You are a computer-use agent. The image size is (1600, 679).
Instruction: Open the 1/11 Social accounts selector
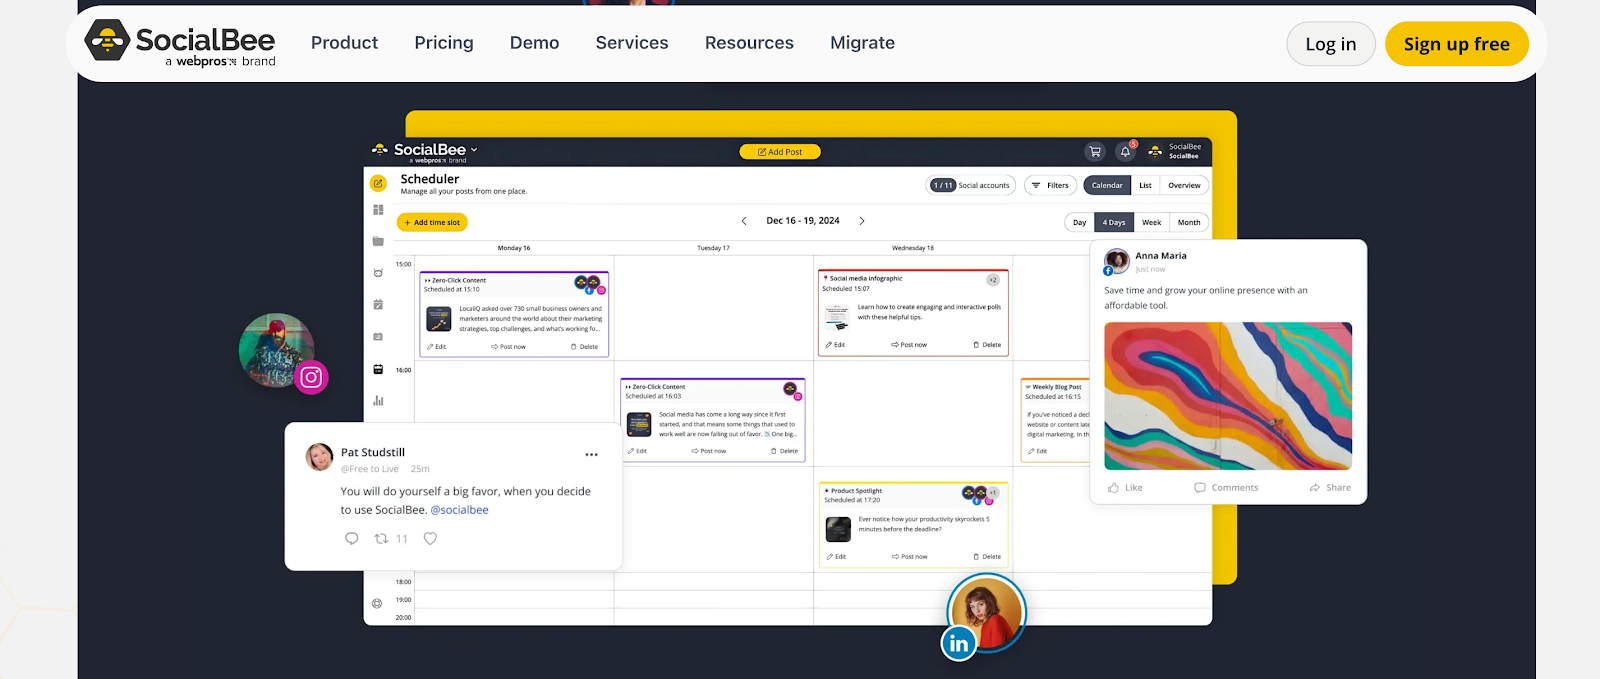point(971,185)
